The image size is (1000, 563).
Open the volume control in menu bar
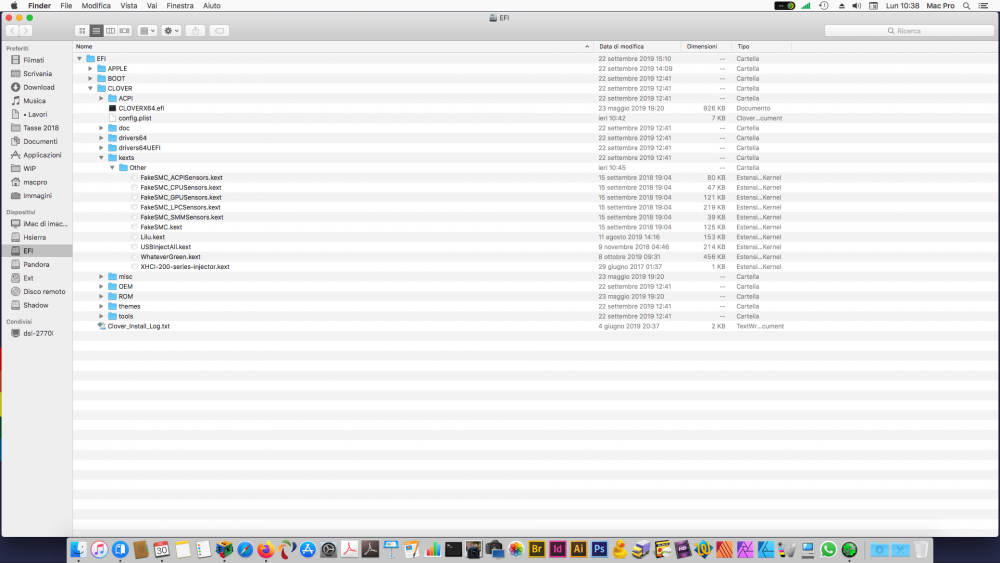(x=857, y=6)
